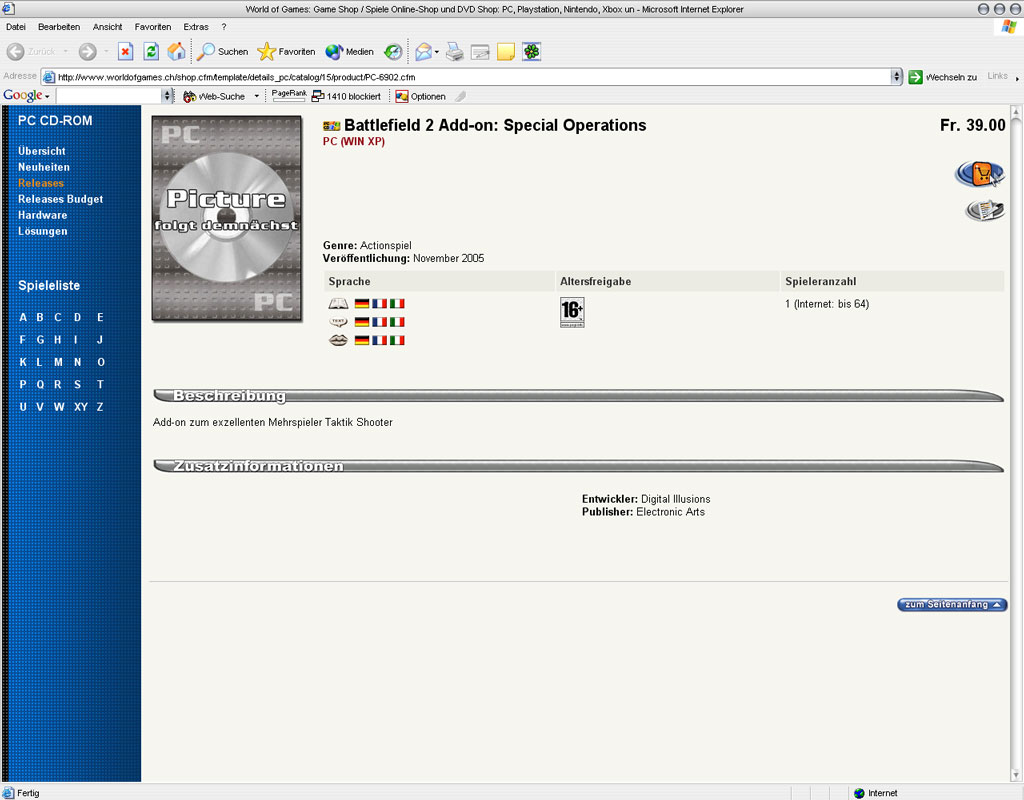The height and width of the screenshot is (800, 1024).
Task: Open the Back button history dropdown arrow
Action: pyautogui.click(x=65, y=52)
